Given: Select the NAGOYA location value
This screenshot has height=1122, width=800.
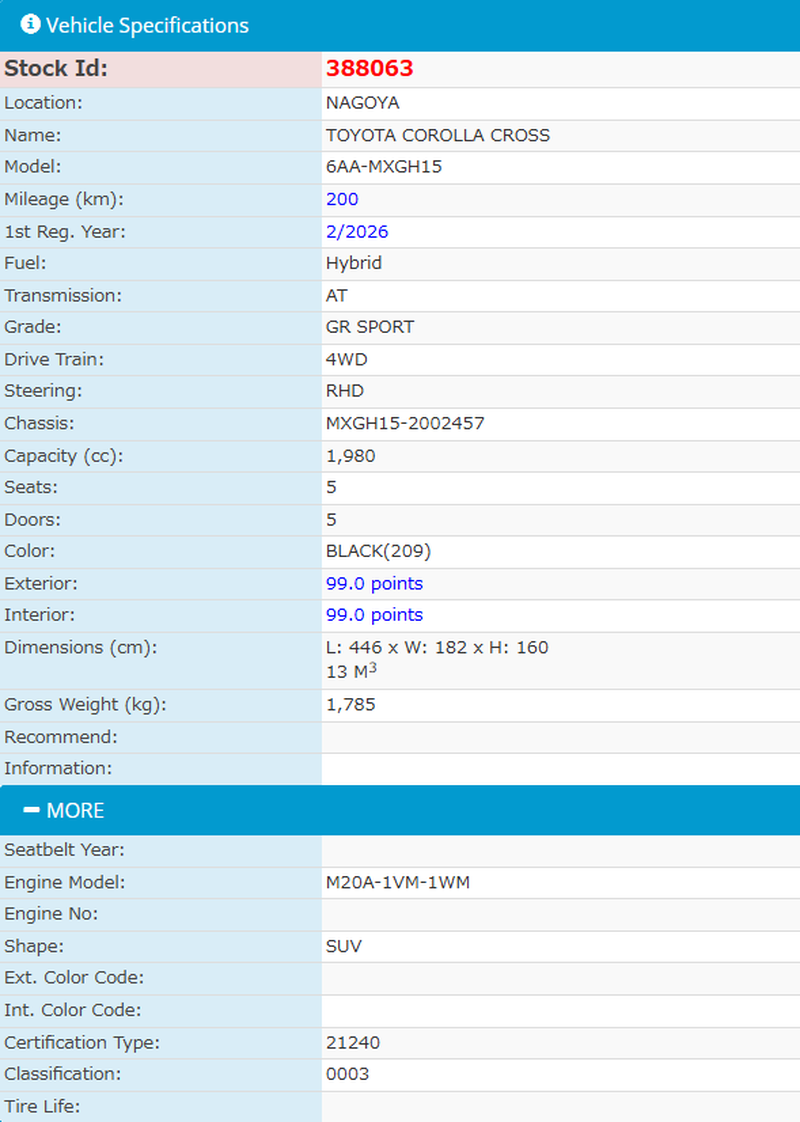Looking at the screenshot, I should coord(363,103).
